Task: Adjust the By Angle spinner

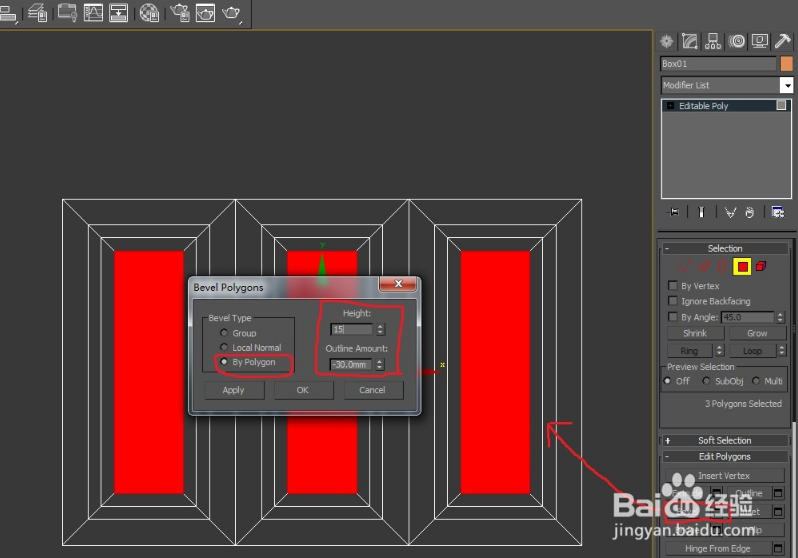Action: [x=780, y=317]
